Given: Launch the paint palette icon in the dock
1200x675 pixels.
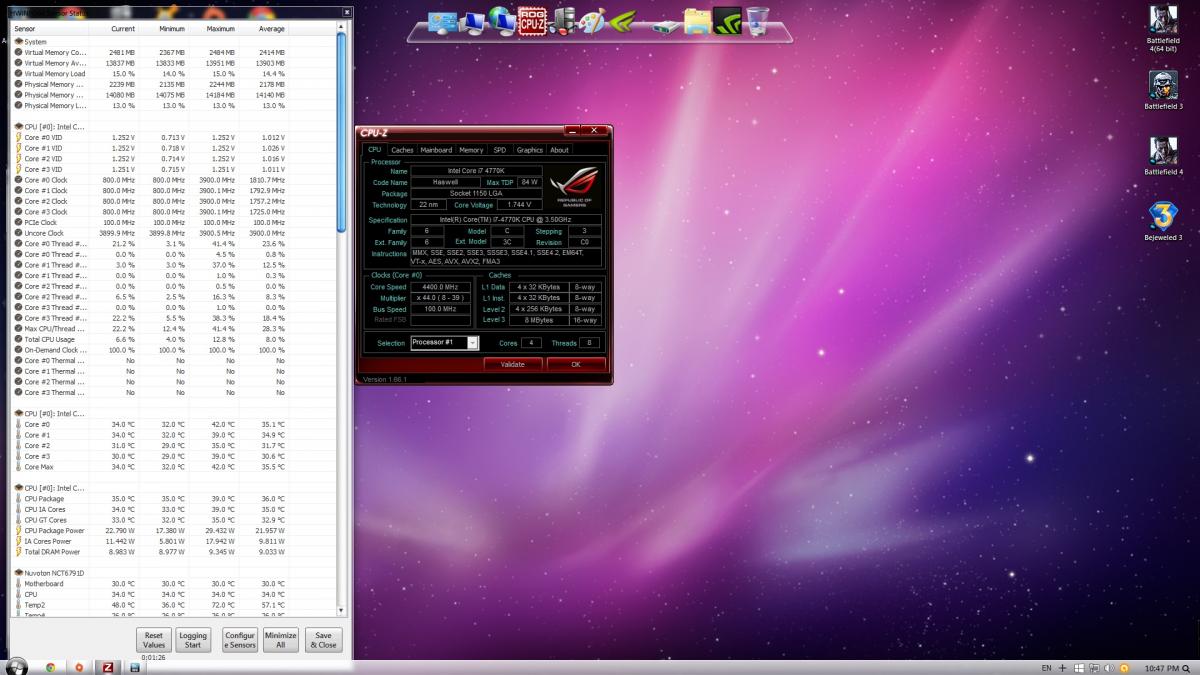Looking at the screenshot, I should point(593,20).
